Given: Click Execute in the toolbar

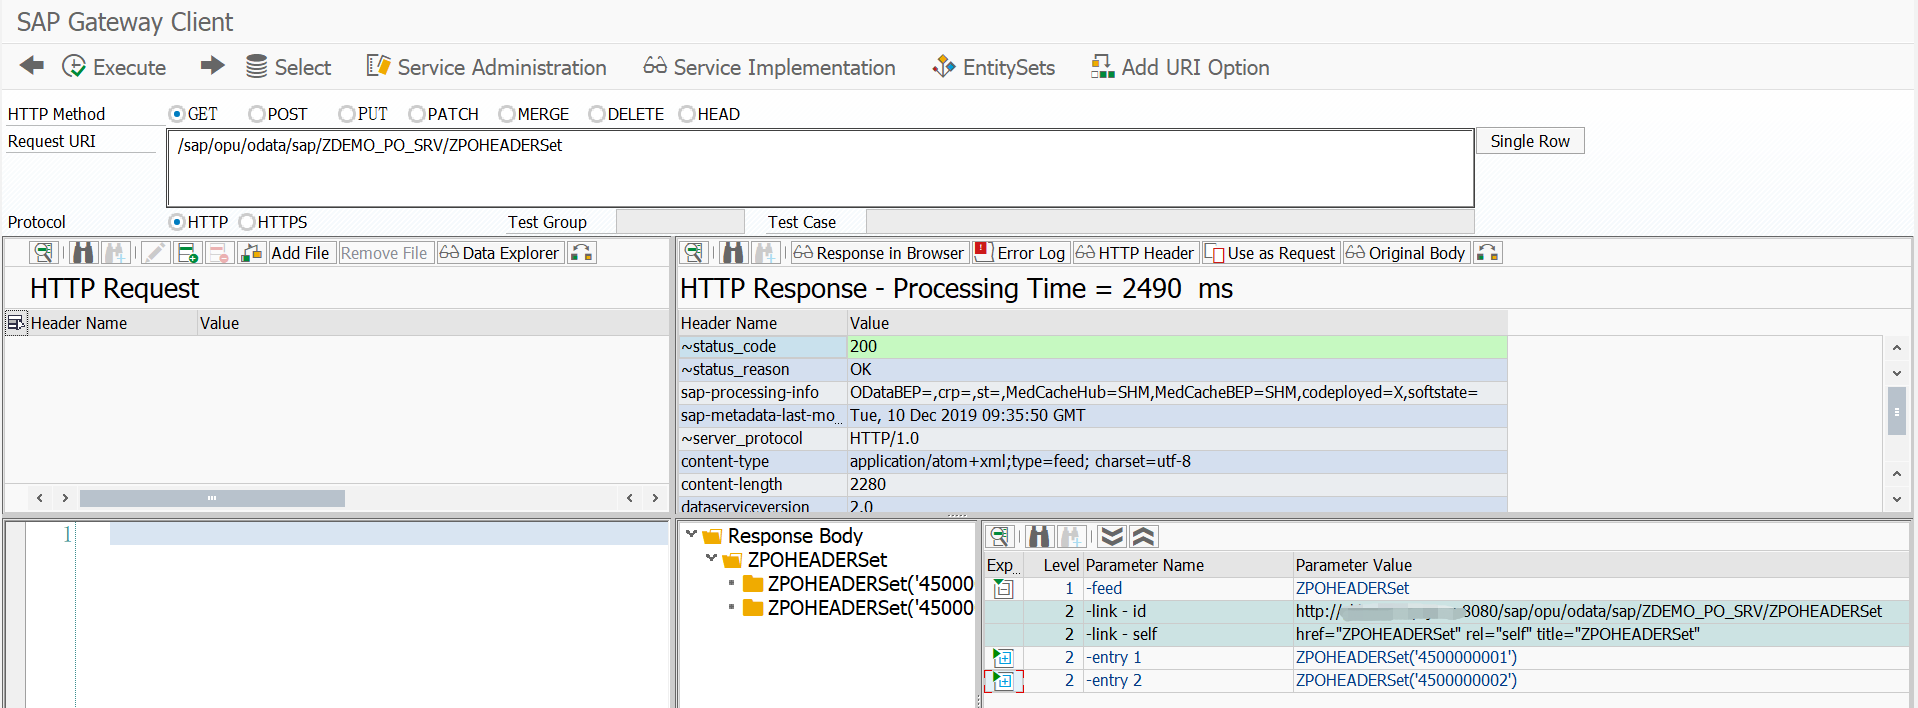Looking at the screenshot, I should [x=114, y=67].
